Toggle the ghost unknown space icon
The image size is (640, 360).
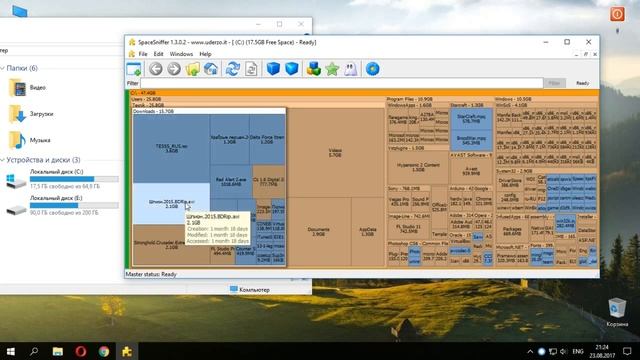[351, 69]
